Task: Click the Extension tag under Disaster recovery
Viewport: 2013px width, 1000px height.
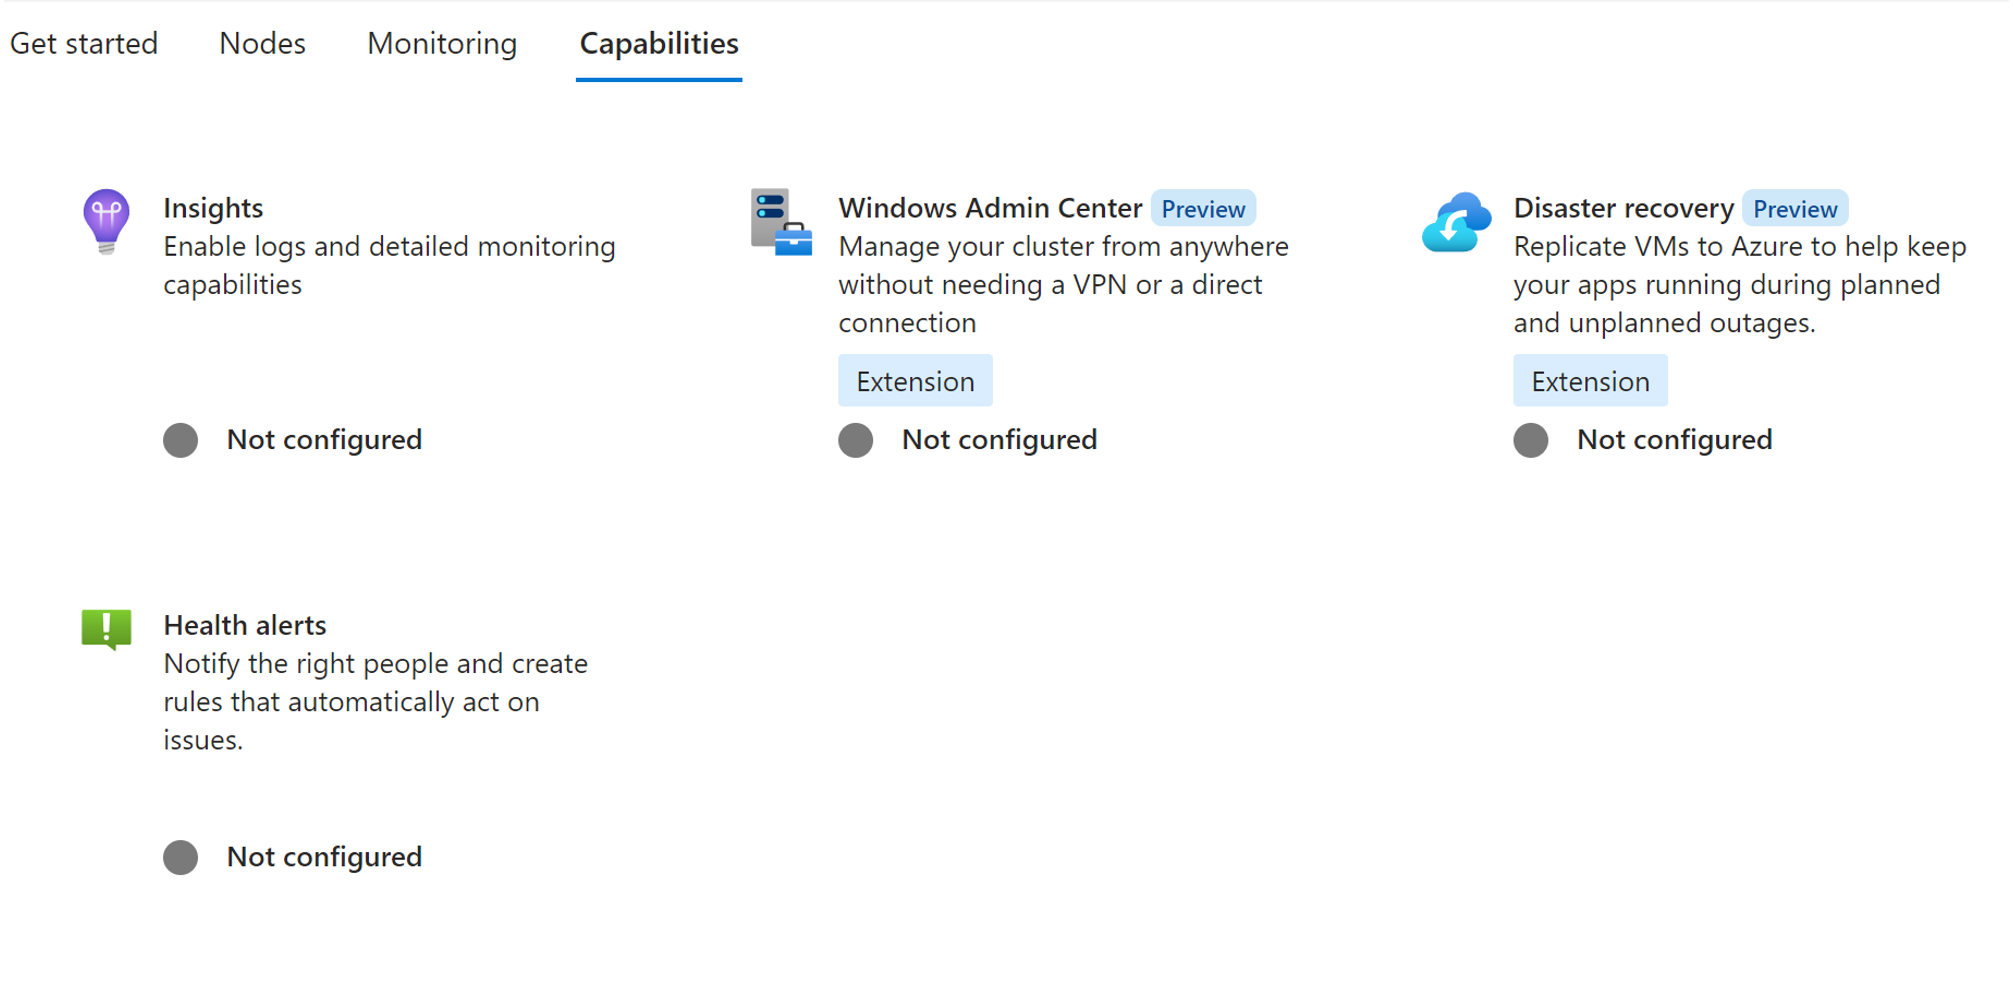Action: coord(1590,381)
